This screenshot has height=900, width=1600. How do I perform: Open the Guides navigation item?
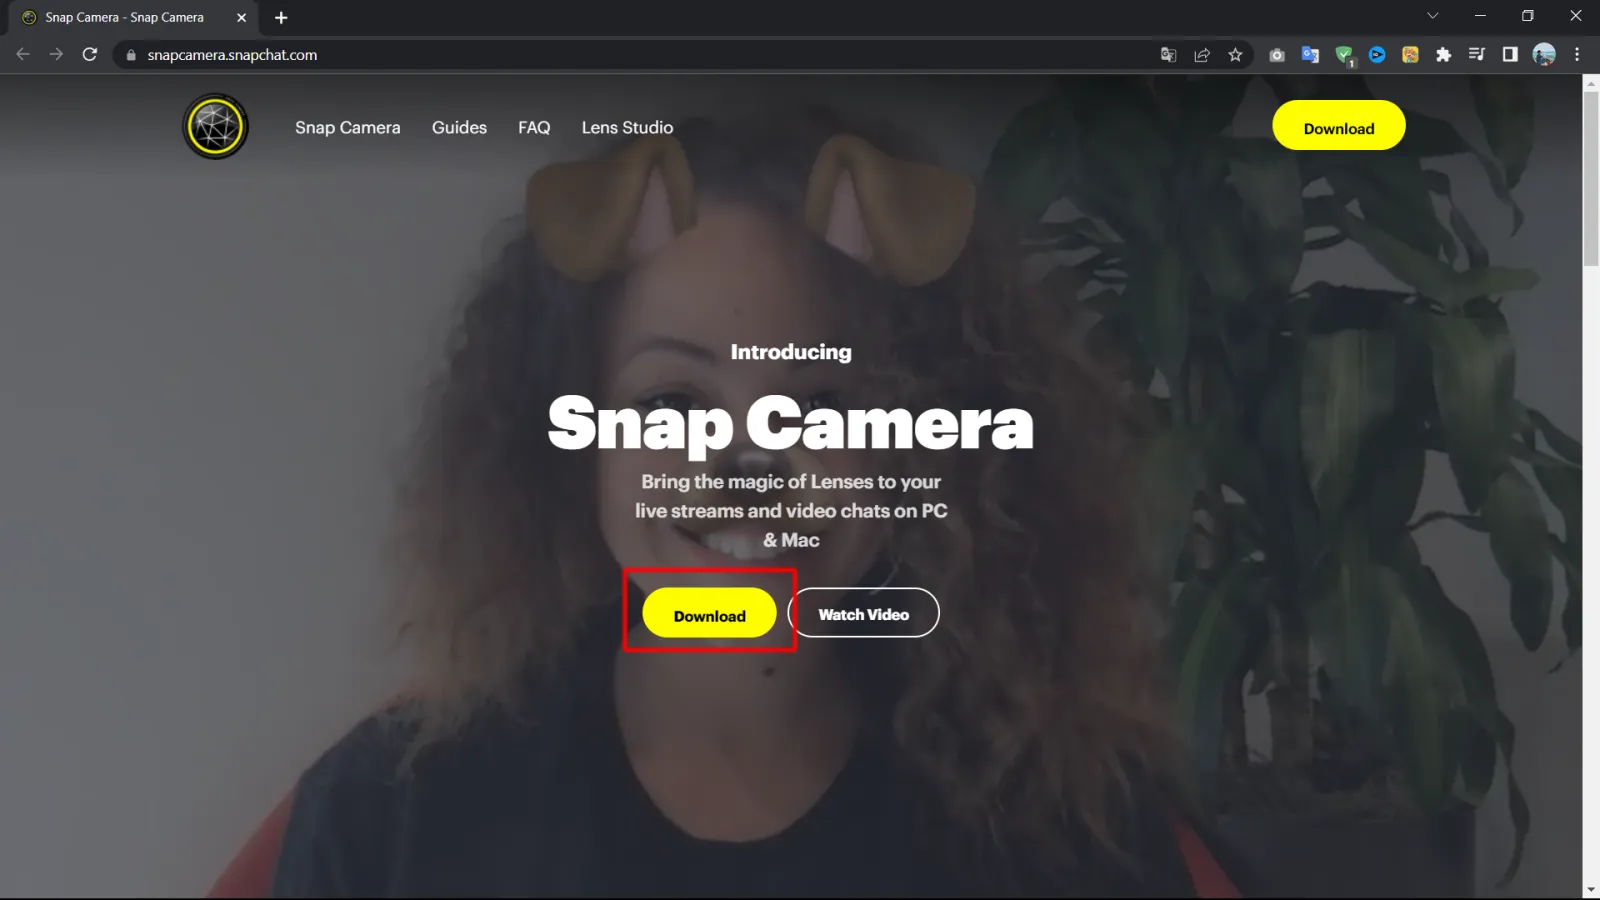coord(459,128)
